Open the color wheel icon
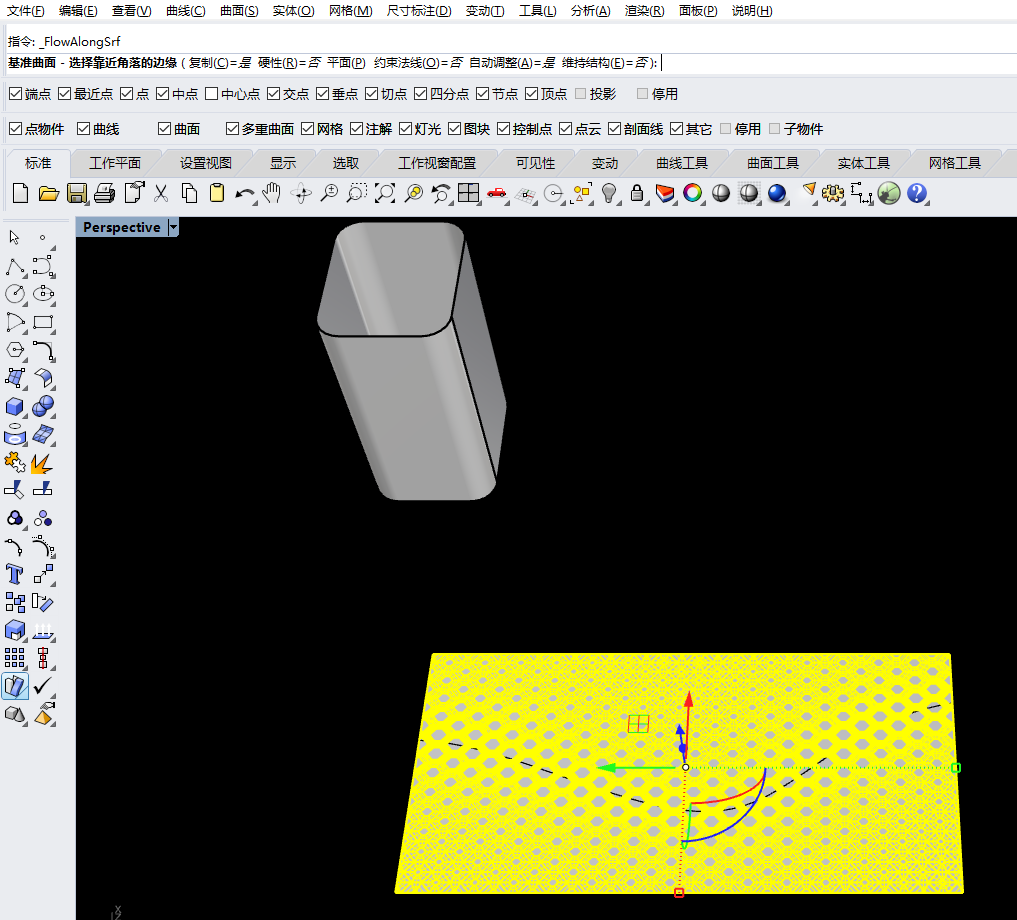This screenshot has height=920, width=1017. (693, 193)
